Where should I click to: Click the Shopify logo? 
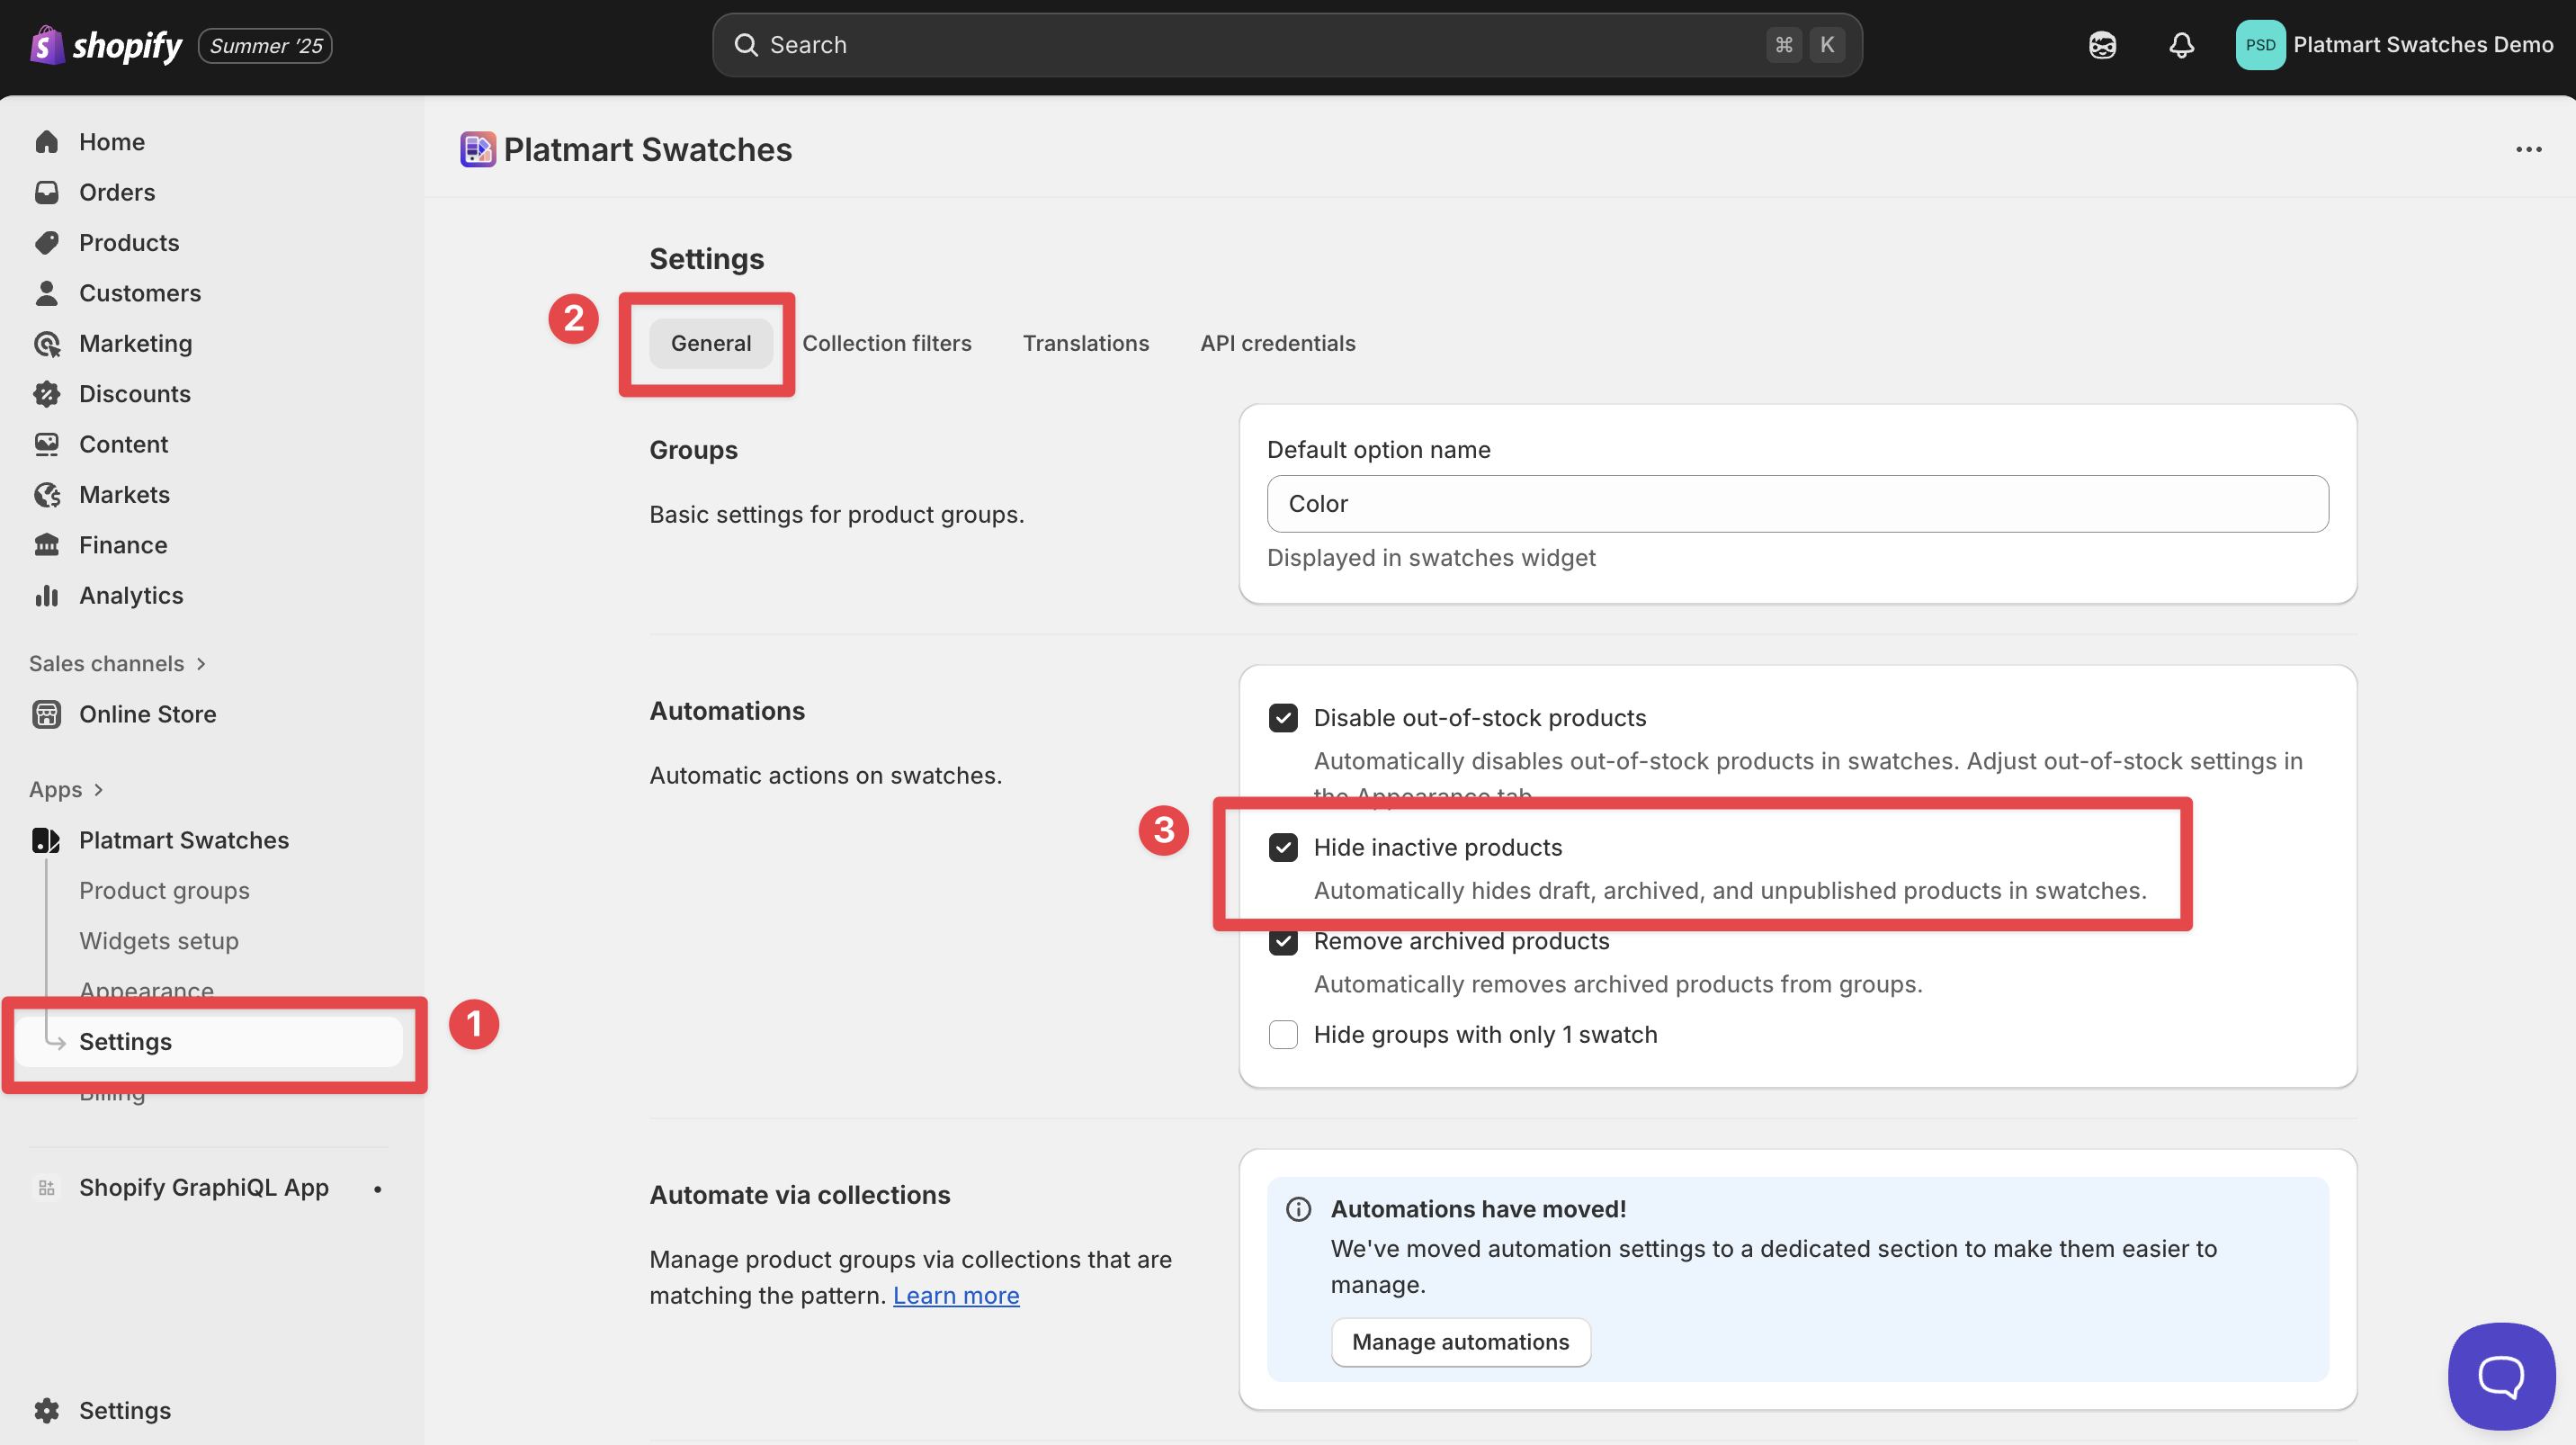coord(106,45)
